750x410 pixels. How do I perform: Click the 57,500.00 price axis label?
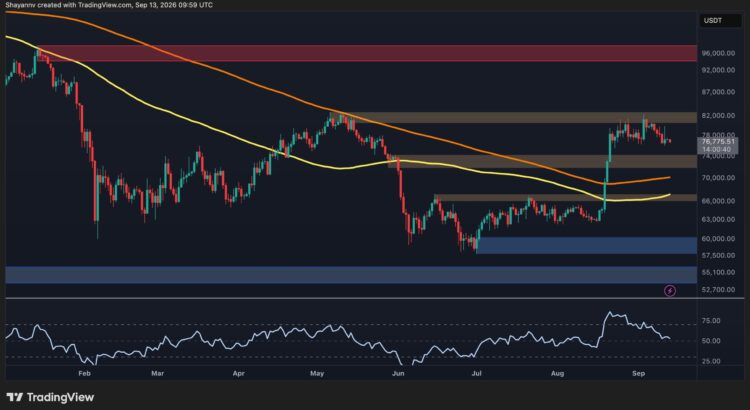[x=718, y=255]
